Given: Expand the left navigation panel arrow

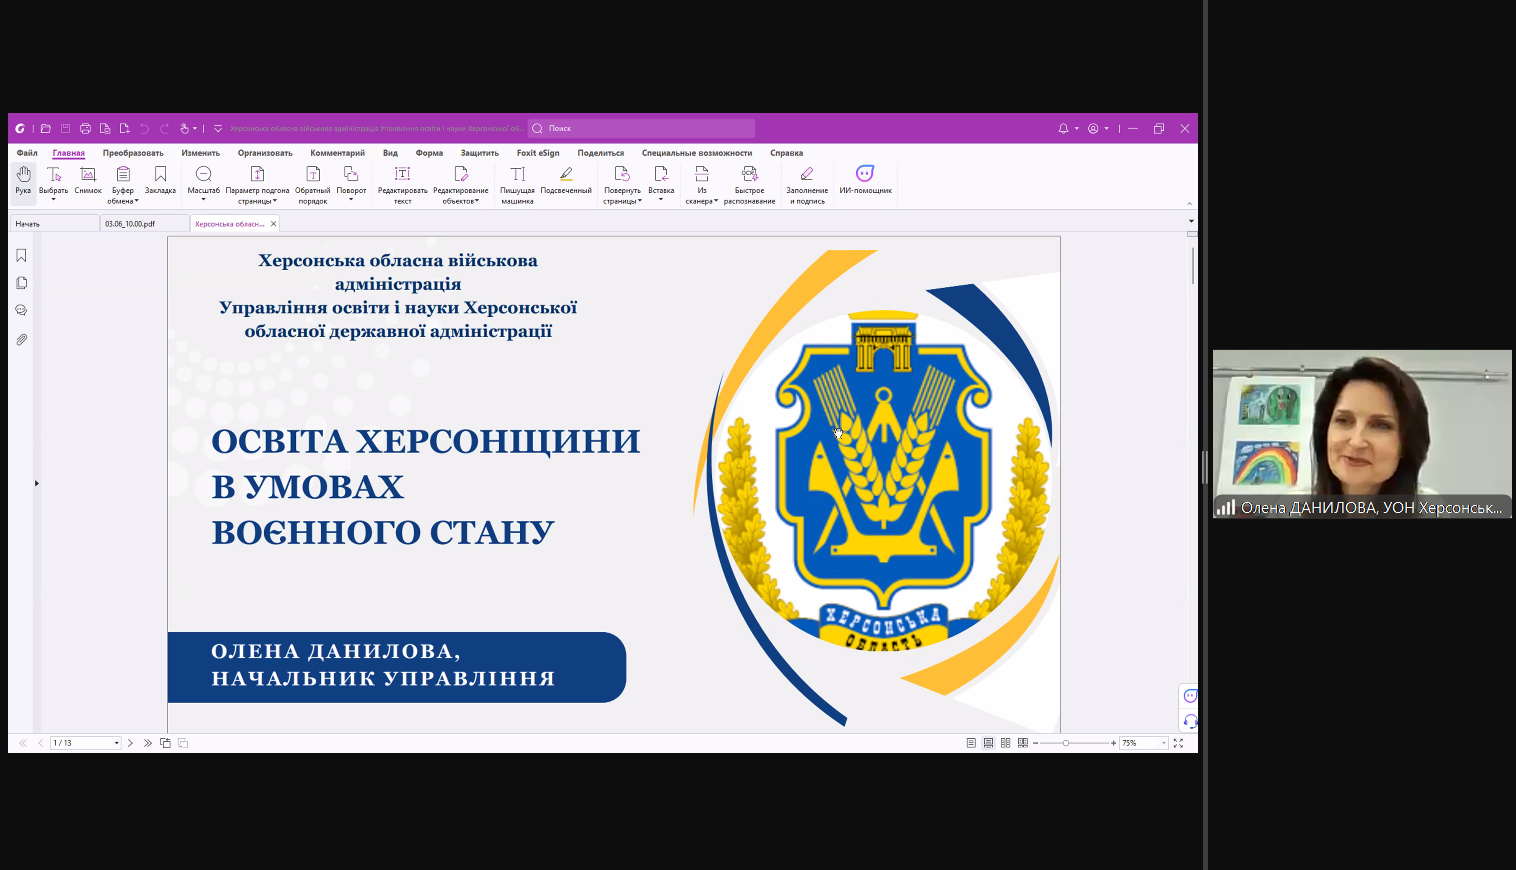Looking at the screenshot, I should tap(37, 483).
